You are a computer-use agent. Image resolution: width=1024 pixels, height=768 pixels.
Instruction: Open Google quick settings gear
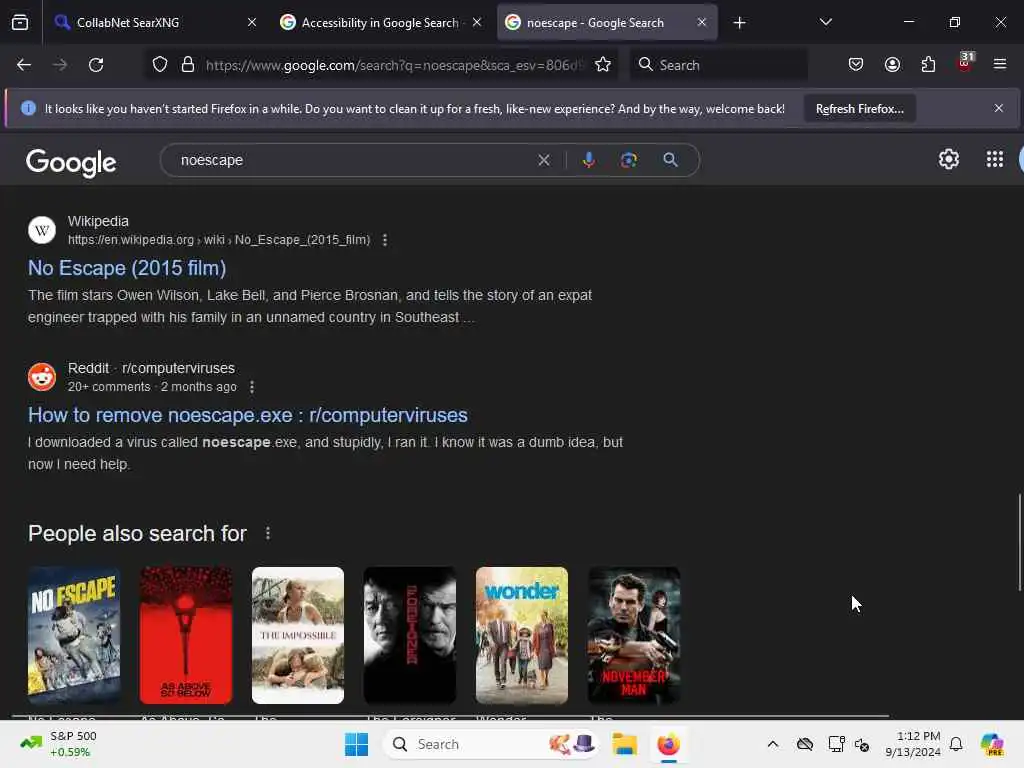click(948, 159)
